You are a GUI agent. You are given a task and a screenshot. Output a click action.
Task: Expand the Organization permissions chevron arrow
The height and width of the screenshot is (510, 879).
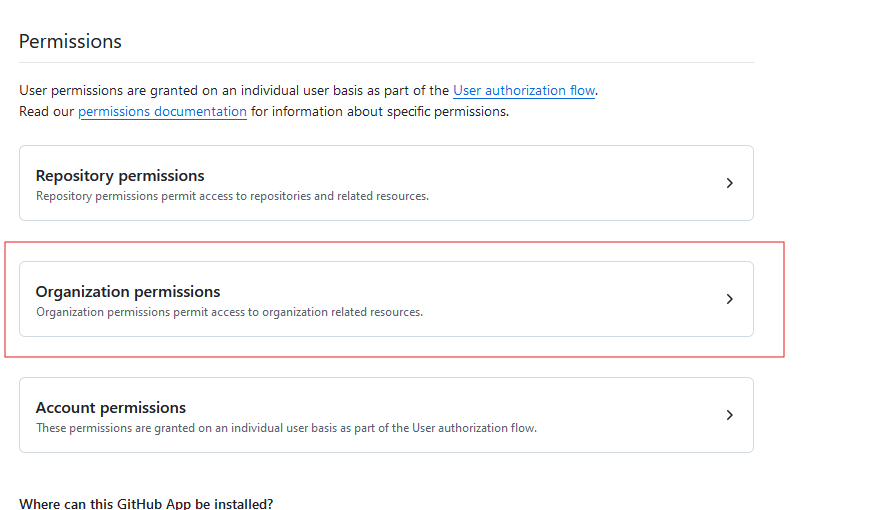729,299
